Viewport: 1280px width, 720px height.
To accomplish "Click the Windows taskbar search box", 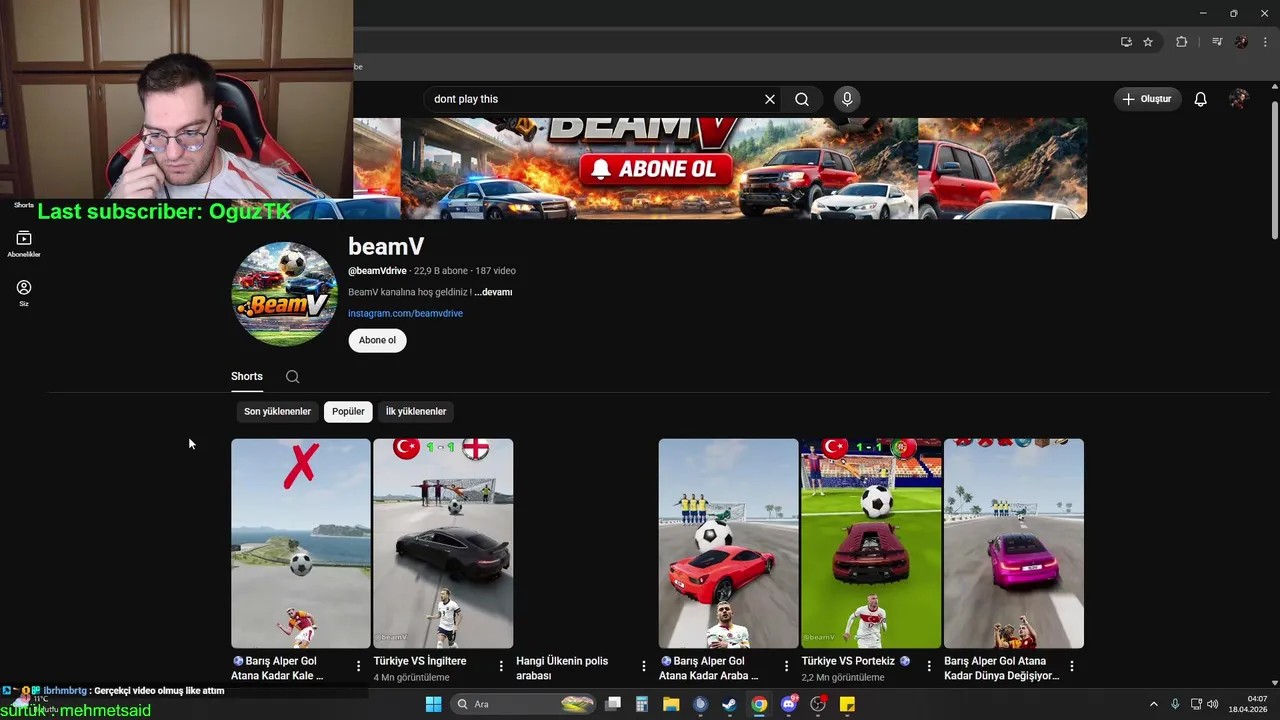I will (x=522, y=704).
